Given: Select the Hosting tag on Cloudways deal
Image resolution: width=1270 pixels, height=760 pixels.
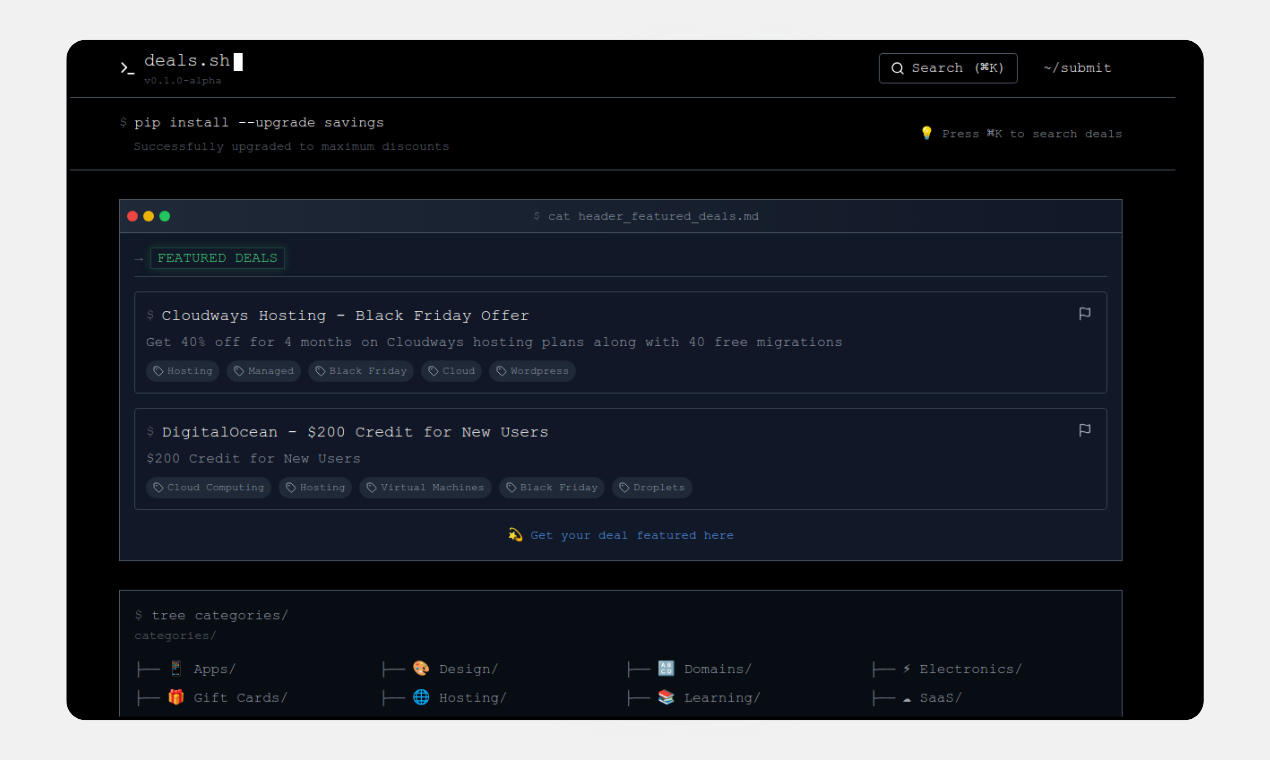Looking at the screenshot, I should click(x=182, y=371).
